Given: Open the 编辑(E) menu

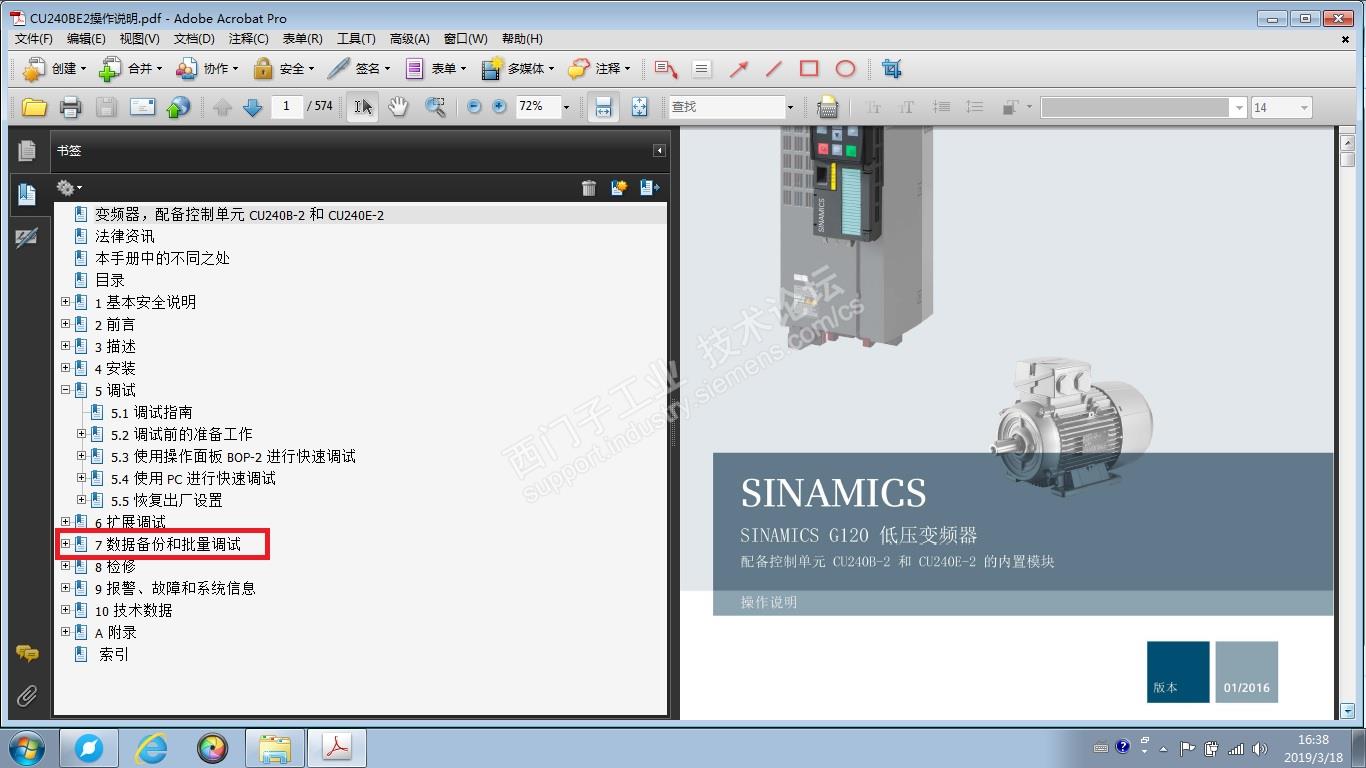Looking at the screenshot, I should point(86,39).
